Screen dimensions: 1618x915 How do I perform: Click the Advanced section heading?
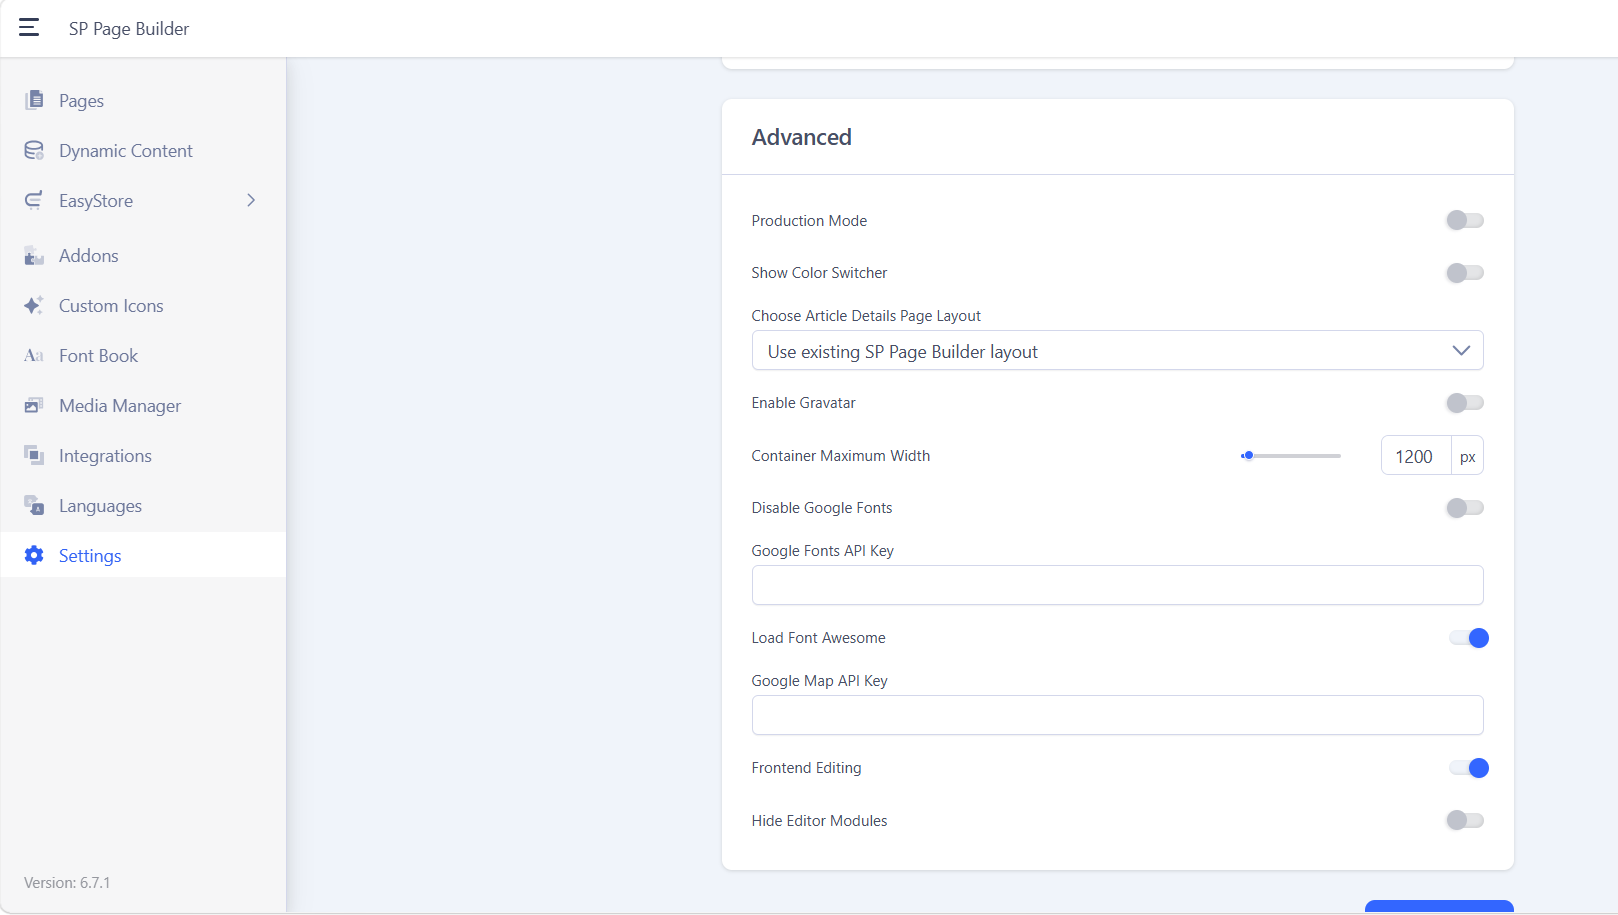(802, 137)
